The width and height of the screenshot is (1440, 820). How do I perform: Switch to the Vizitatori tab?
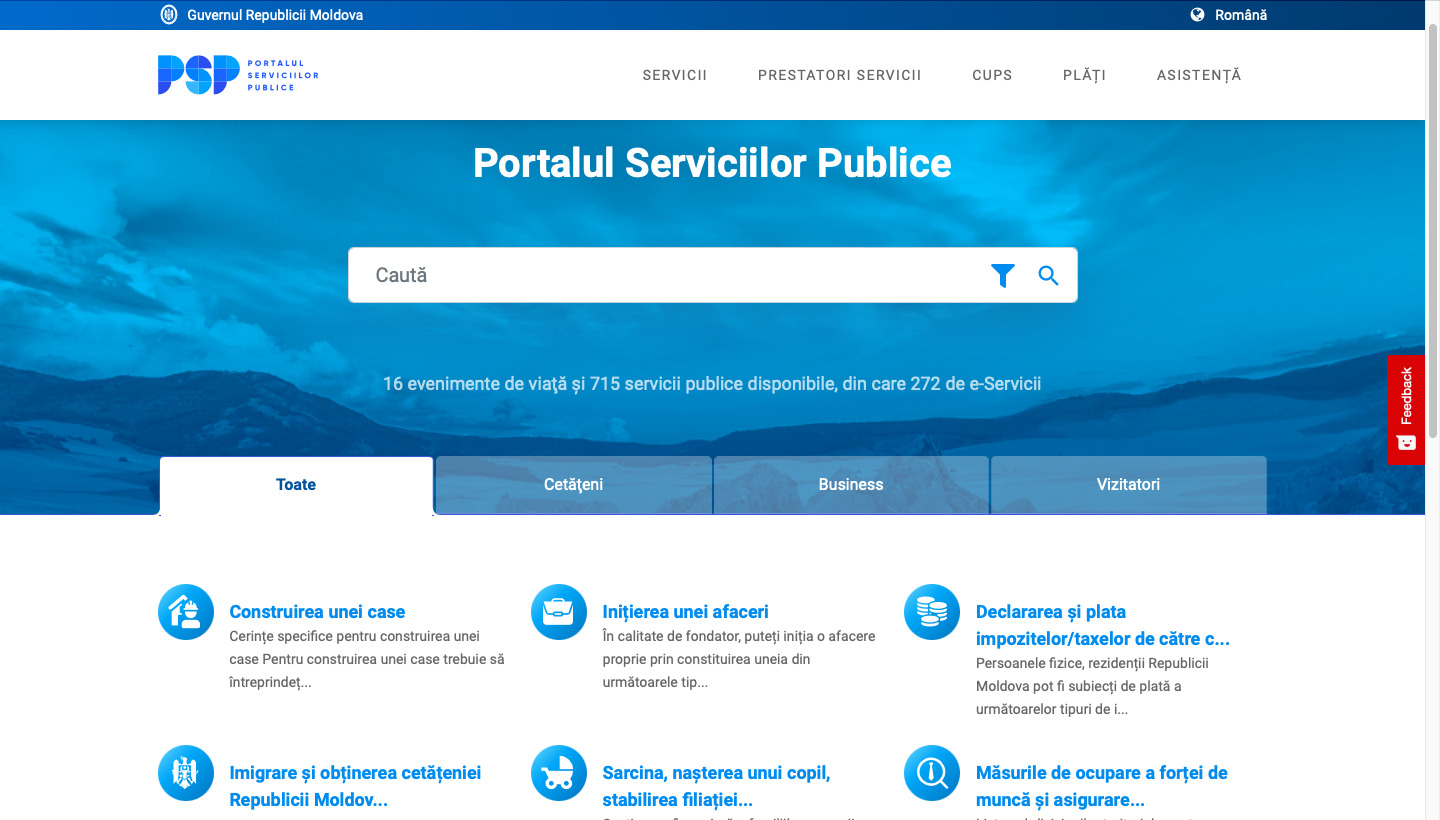point(1128,485)
